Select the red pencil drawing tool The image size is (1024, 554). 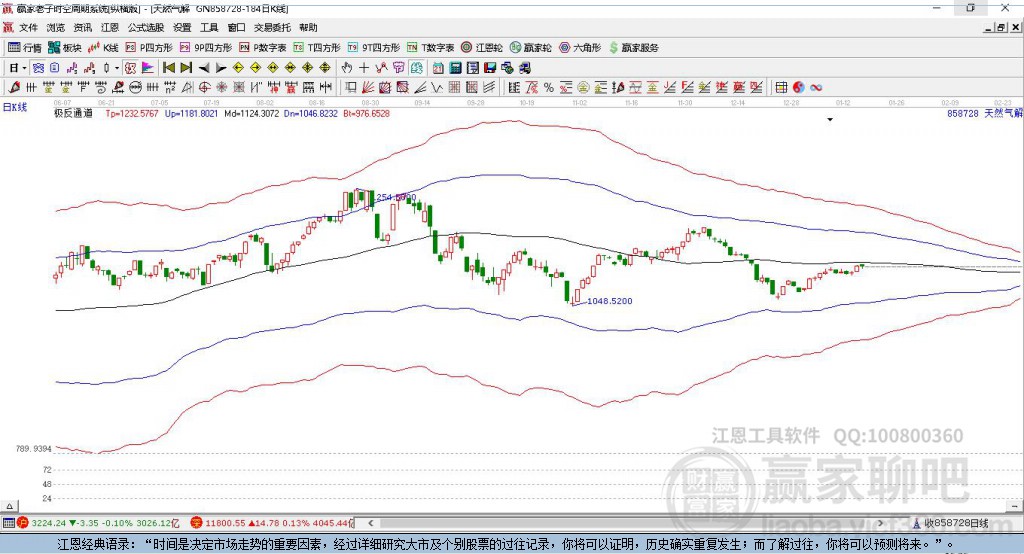[x=14, y=88]
